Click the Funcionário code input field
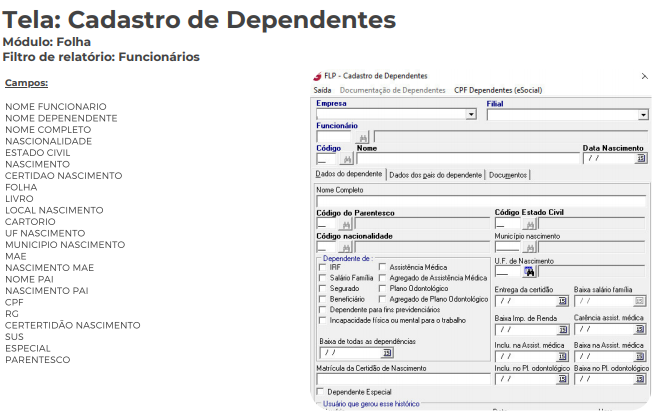 tap(334, 137)
